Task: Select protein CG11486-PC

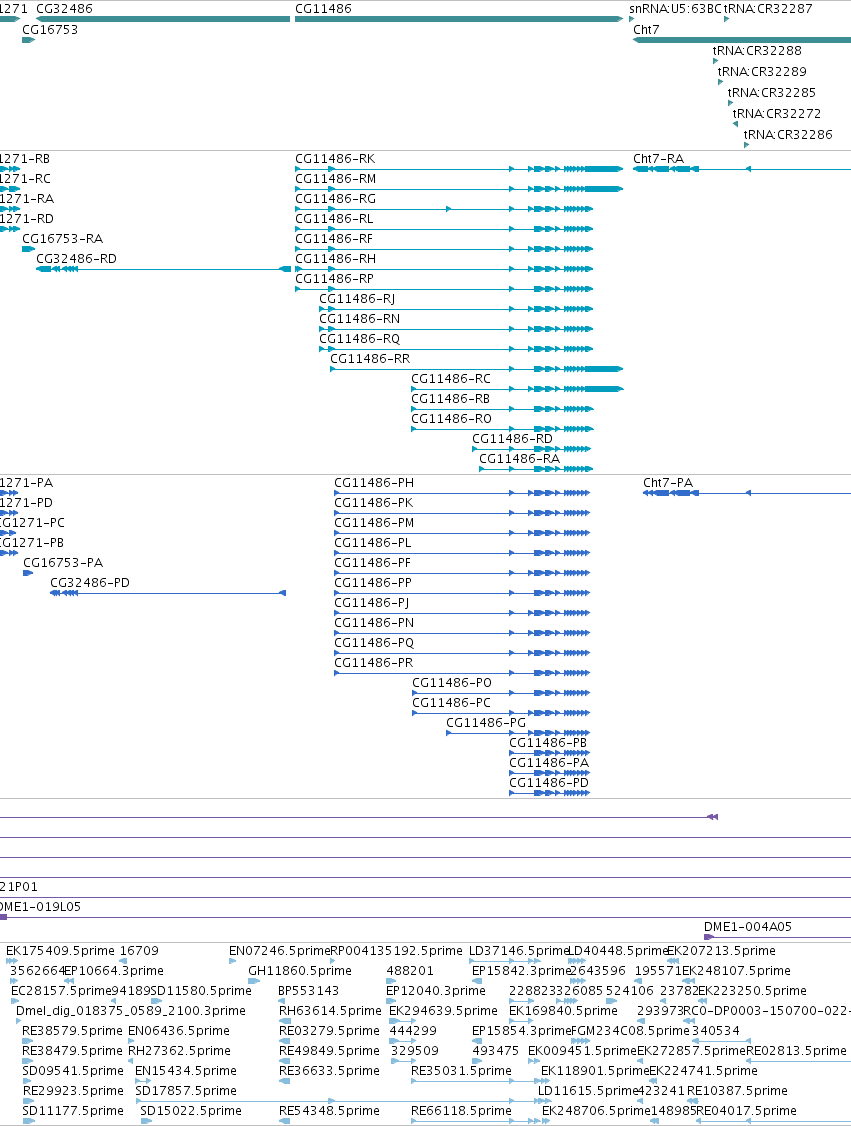Action: coord(501,713)
